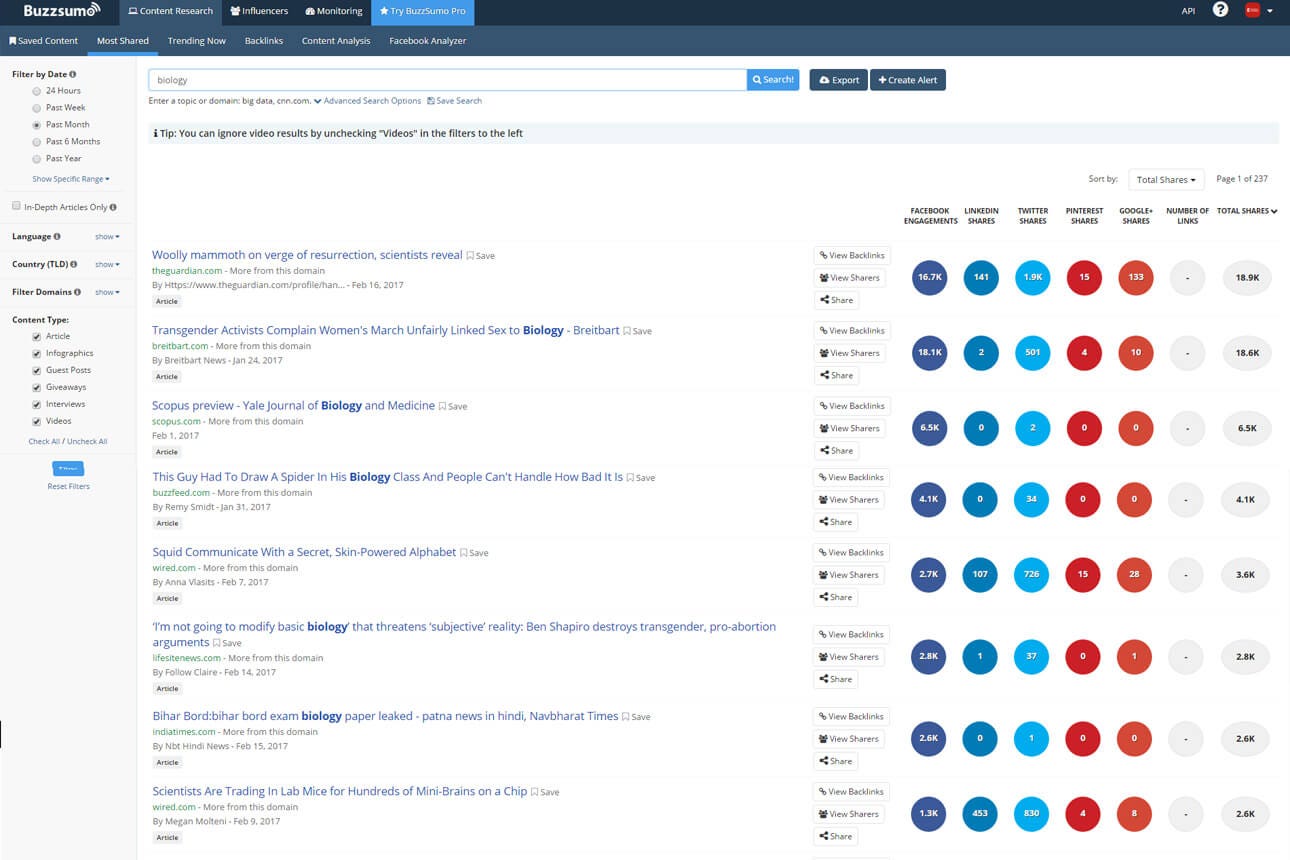Sort by the Total Shares column header

(1247, 211)
